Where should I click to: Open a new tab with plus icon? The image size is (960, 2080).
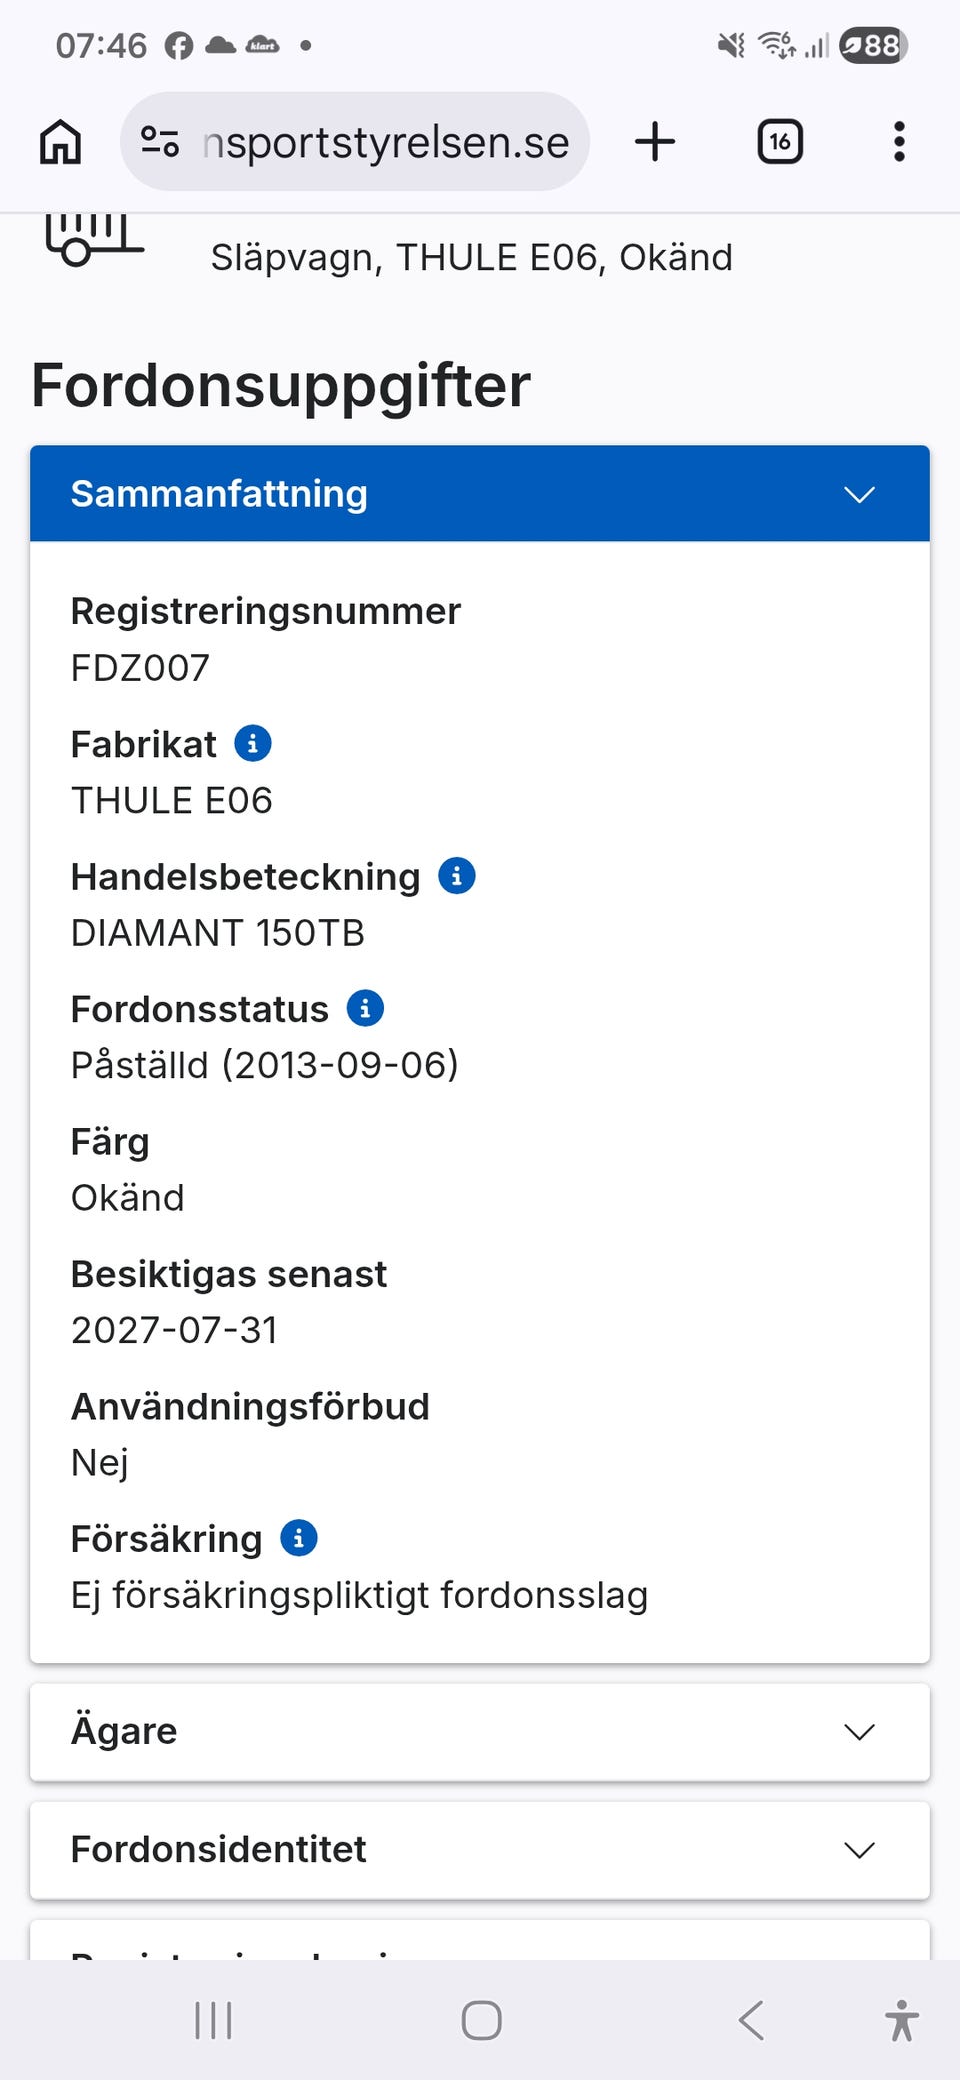pos(655,142)
